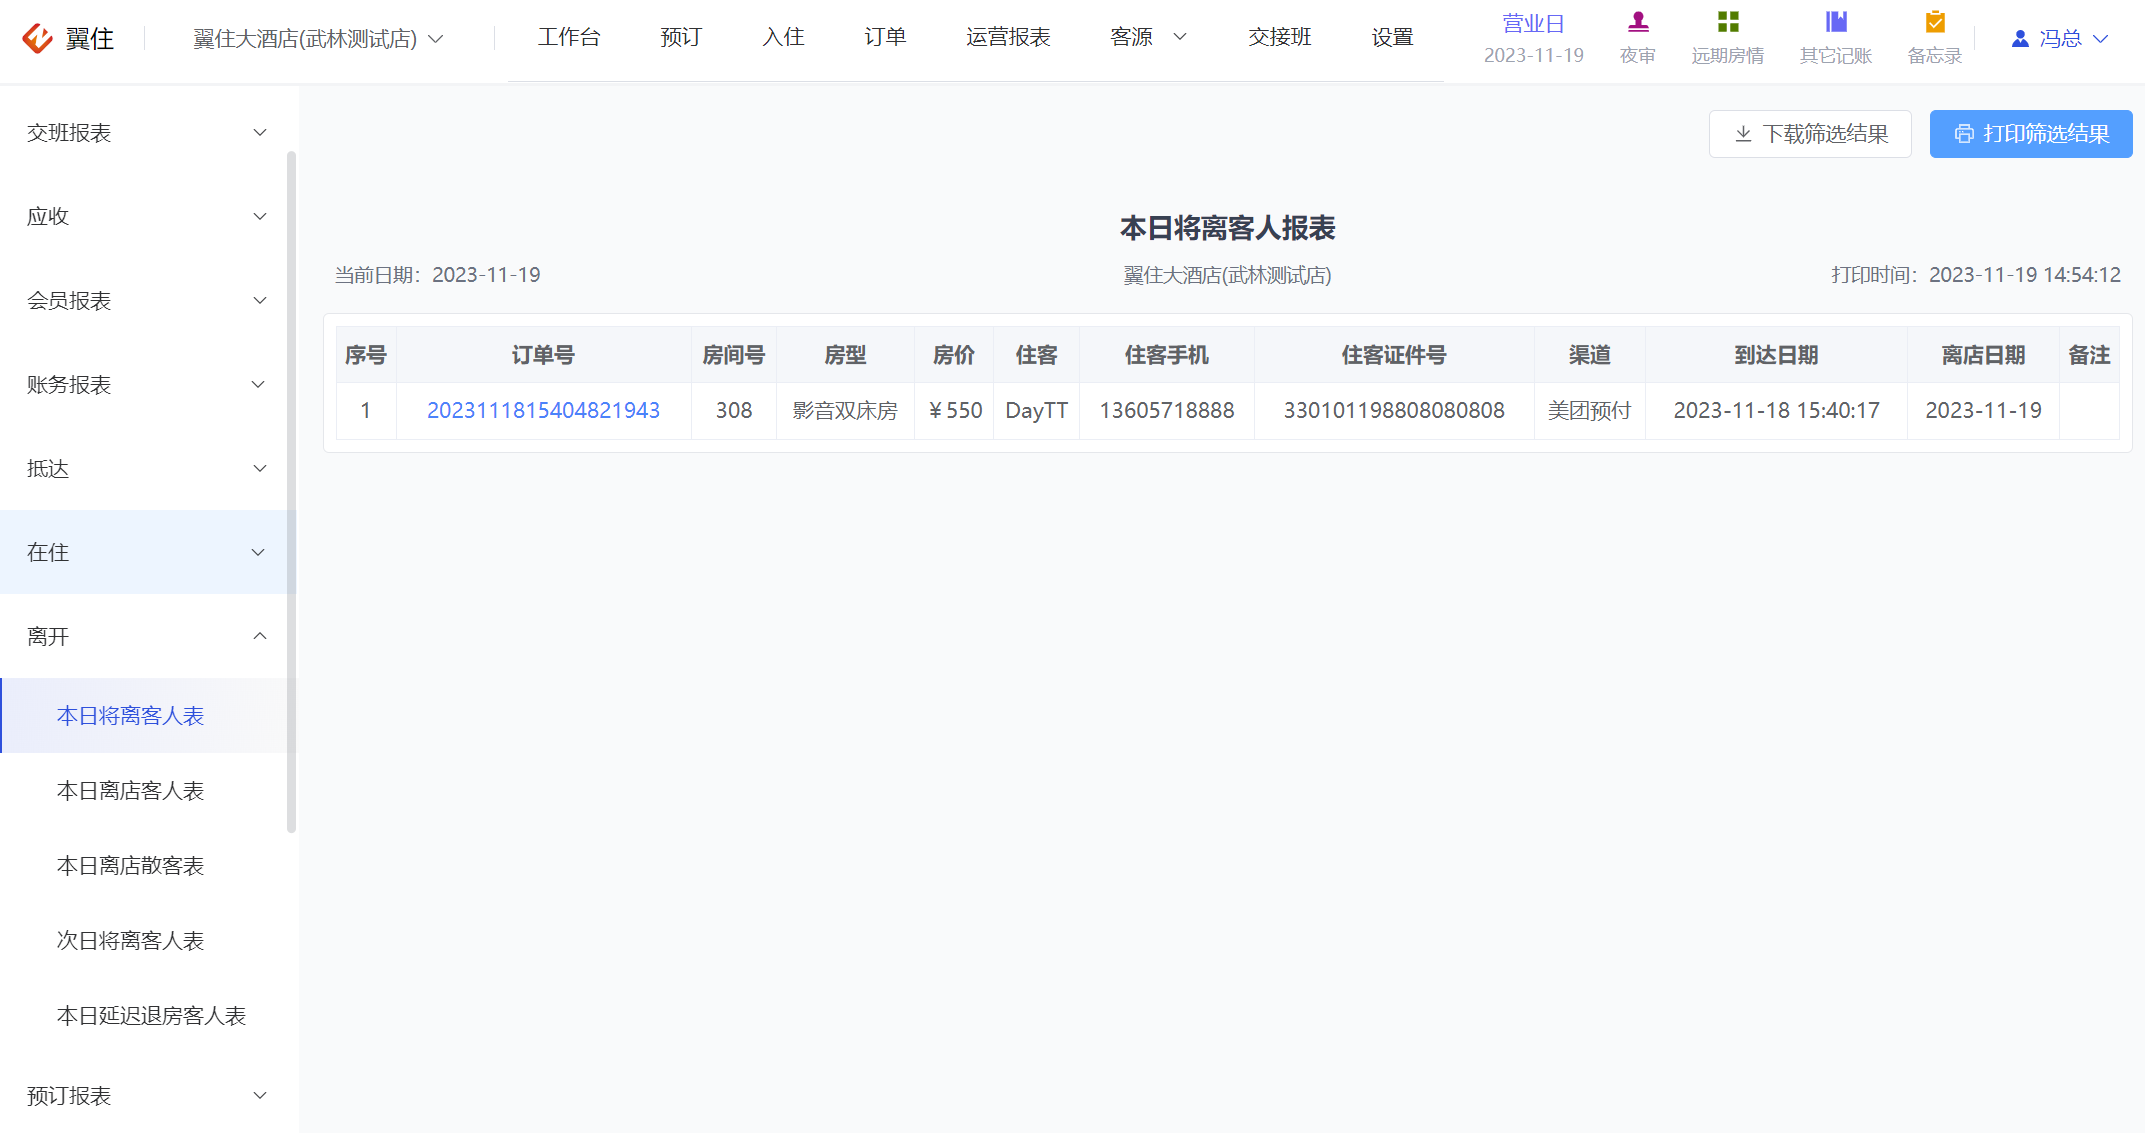The height and width of the screenshot is (1133, 2145).
Task: Click the printer icon in 打印筛选结果
Action: point(1964,134)
